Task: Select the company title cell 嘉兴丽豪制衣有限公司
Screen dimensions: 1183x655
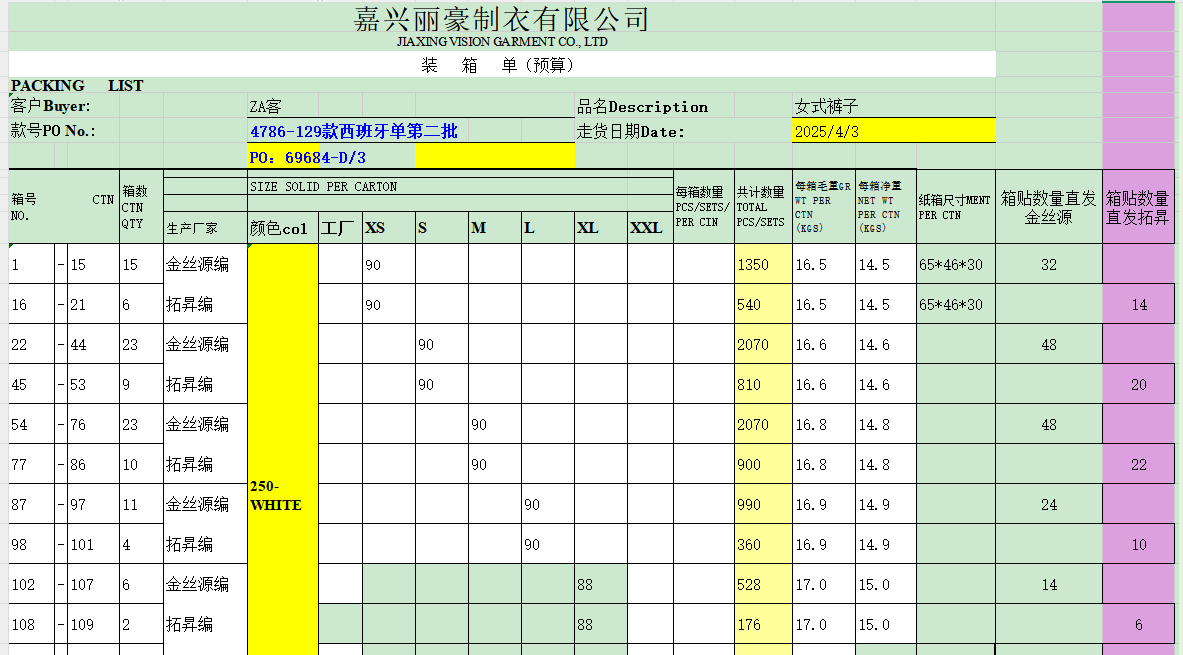Action: [502, 19]
